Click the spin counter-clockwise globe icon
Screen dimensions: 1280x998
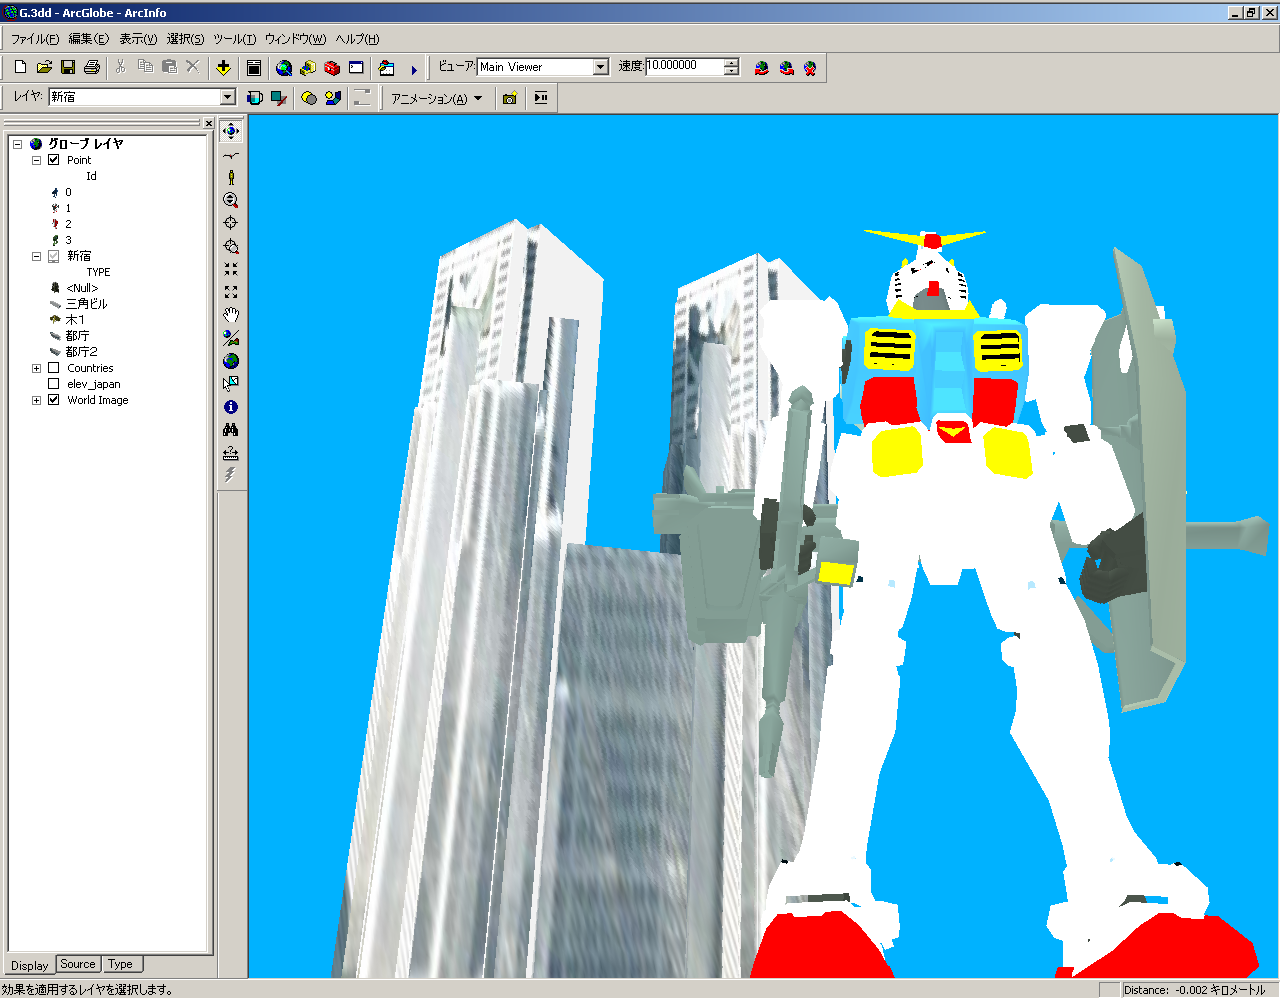click(x=786, y=68)
